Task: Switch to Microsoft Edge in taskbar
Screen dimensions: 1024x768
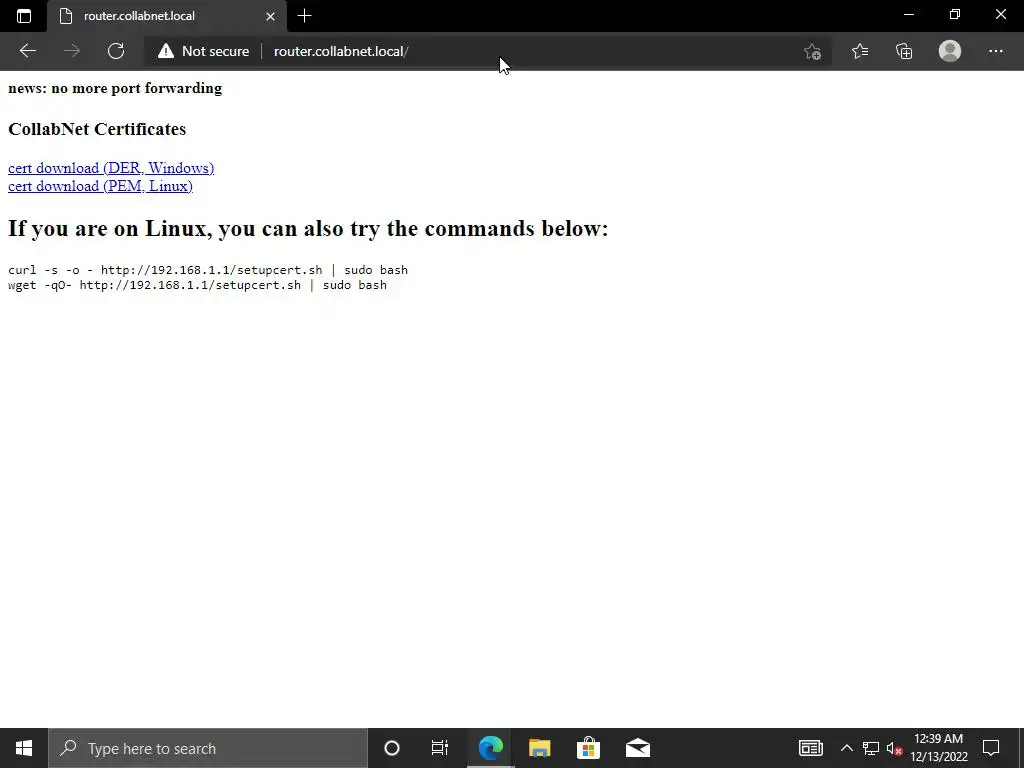Action: 490,748
